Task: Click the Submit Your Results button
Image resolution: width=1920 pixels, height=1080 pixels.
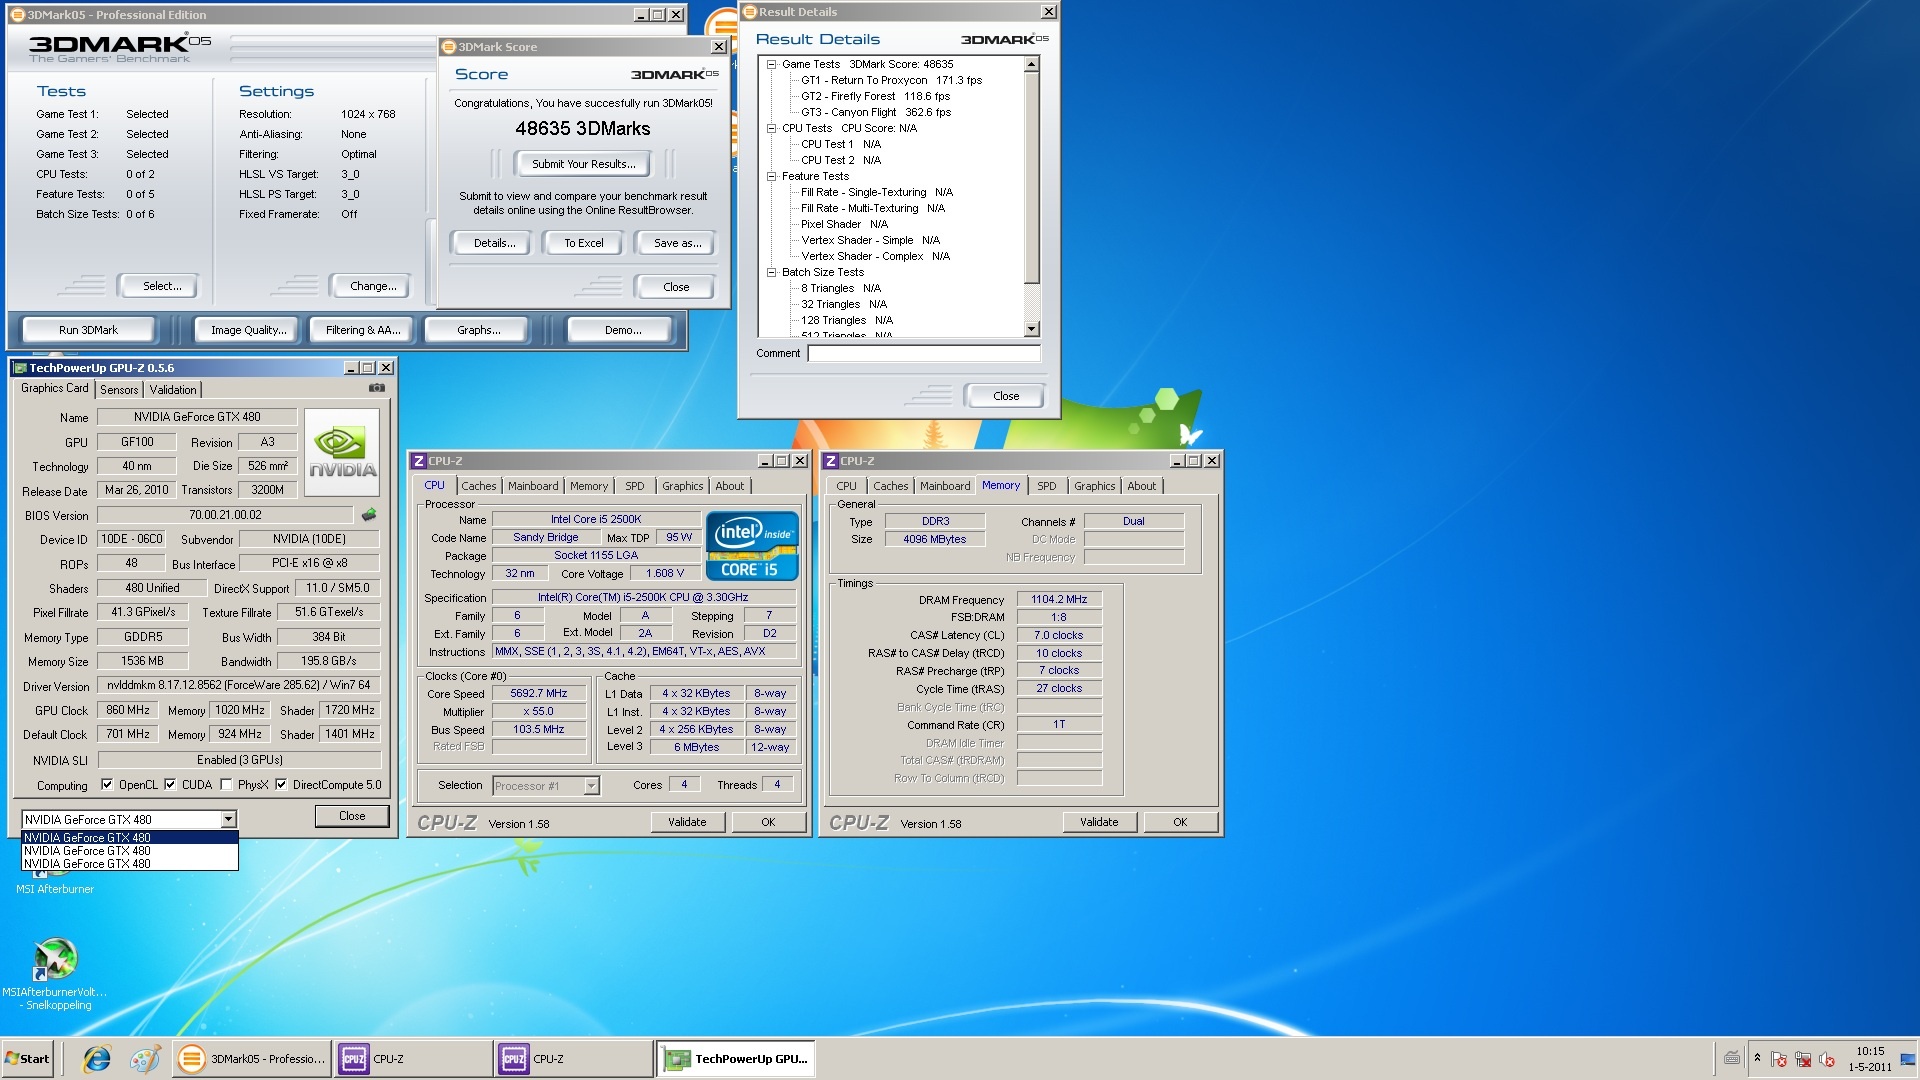Action: point(582,164)
